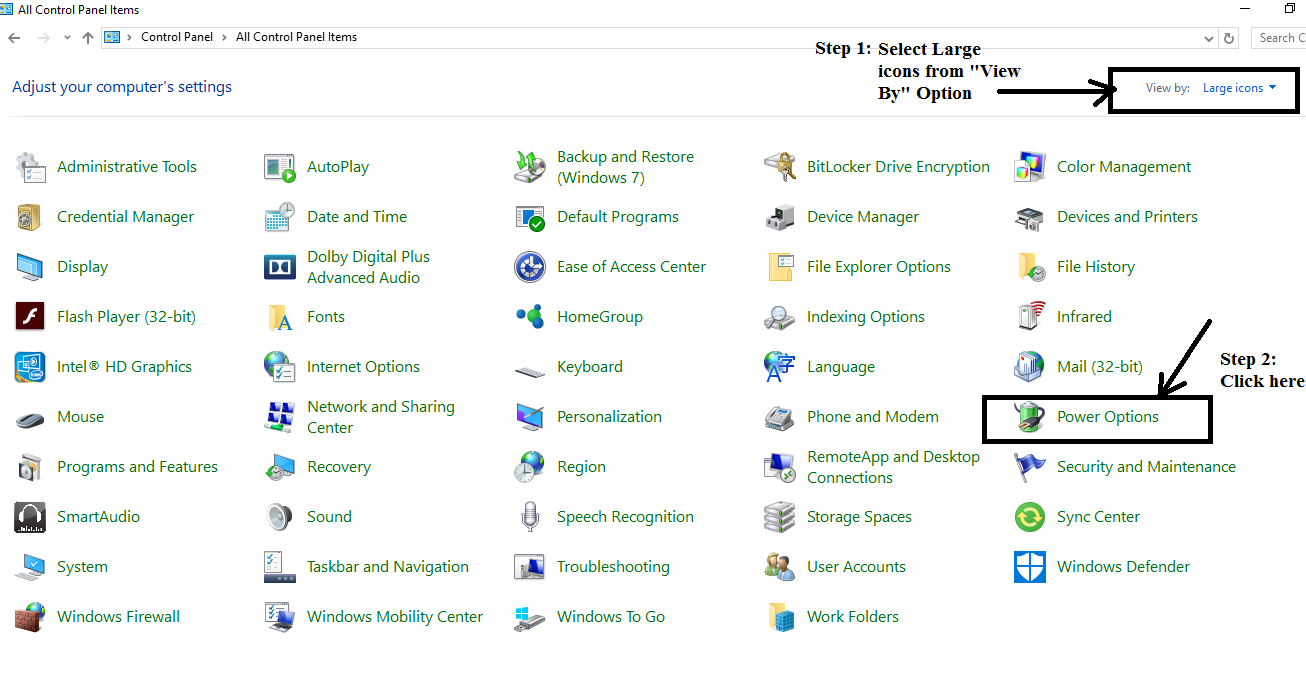The width and height of the screenshot is (1306, 690).
Task: Open the Power Options icon
Action: coord(1029,417)
